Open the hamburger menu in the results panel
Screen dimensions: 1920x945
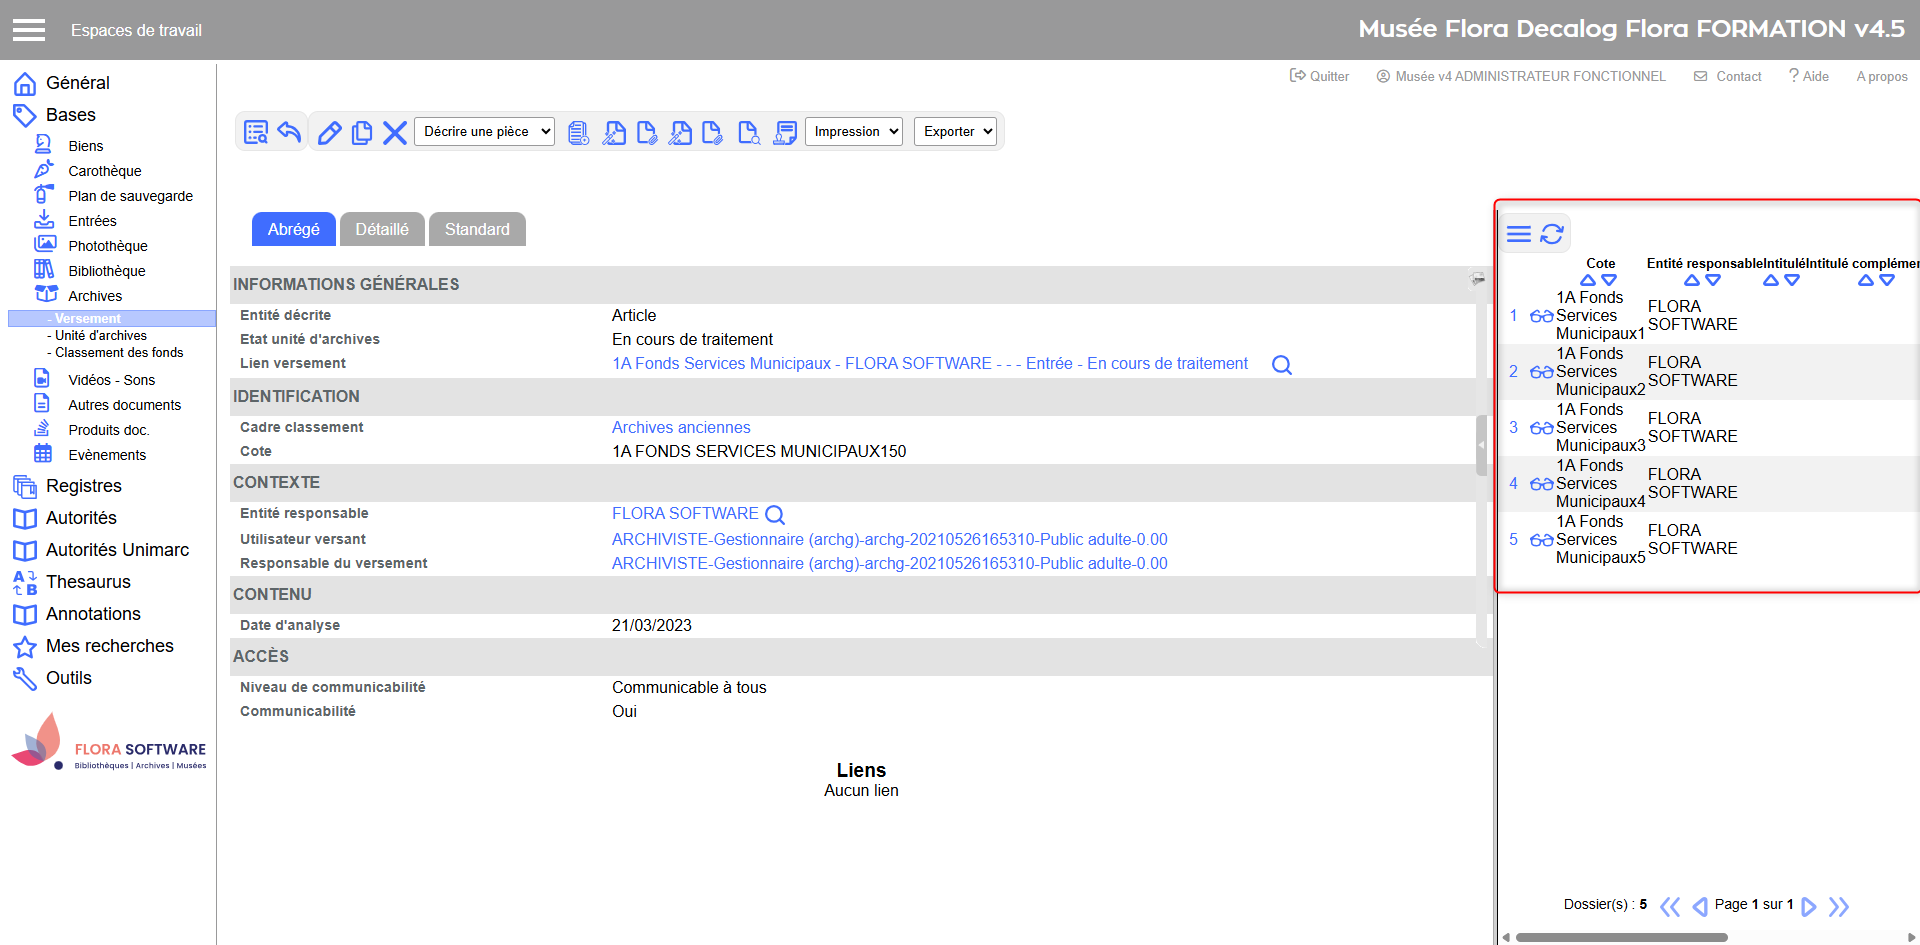(x=1518, y=234)
